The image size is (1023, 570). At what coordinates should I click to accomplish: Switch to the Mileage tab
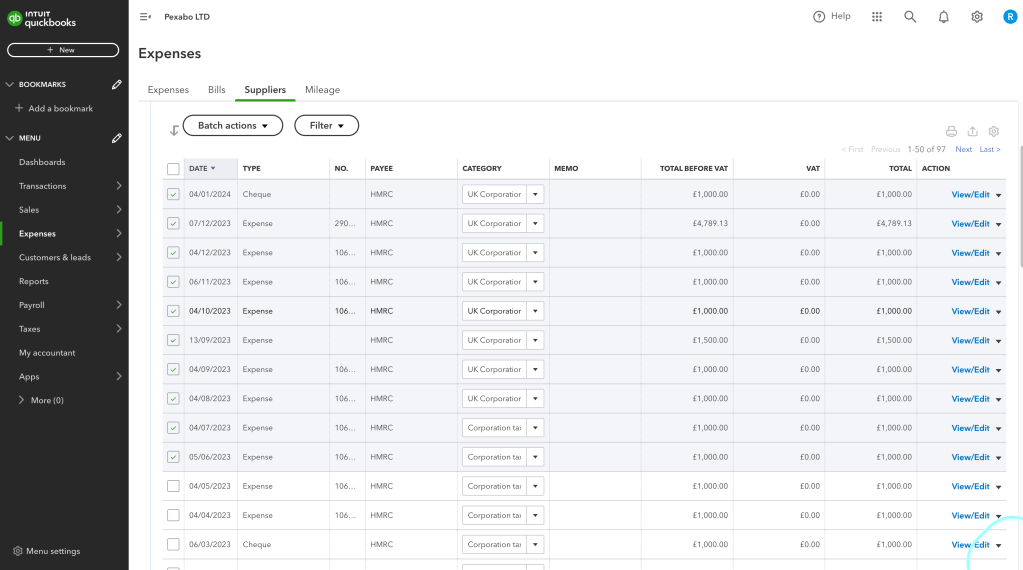(x=322, y=90)
